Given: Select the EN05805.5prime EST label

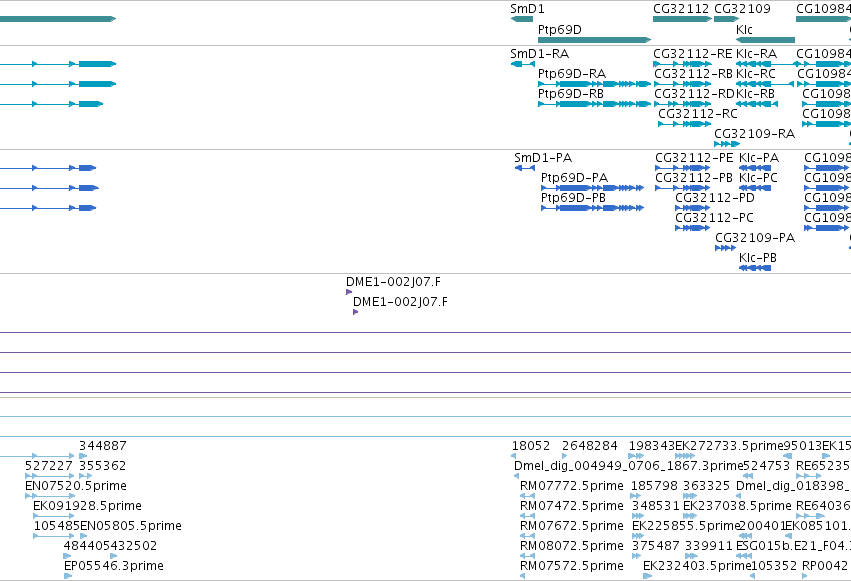Looking at the screenshot, I should [x=131, y=526].
